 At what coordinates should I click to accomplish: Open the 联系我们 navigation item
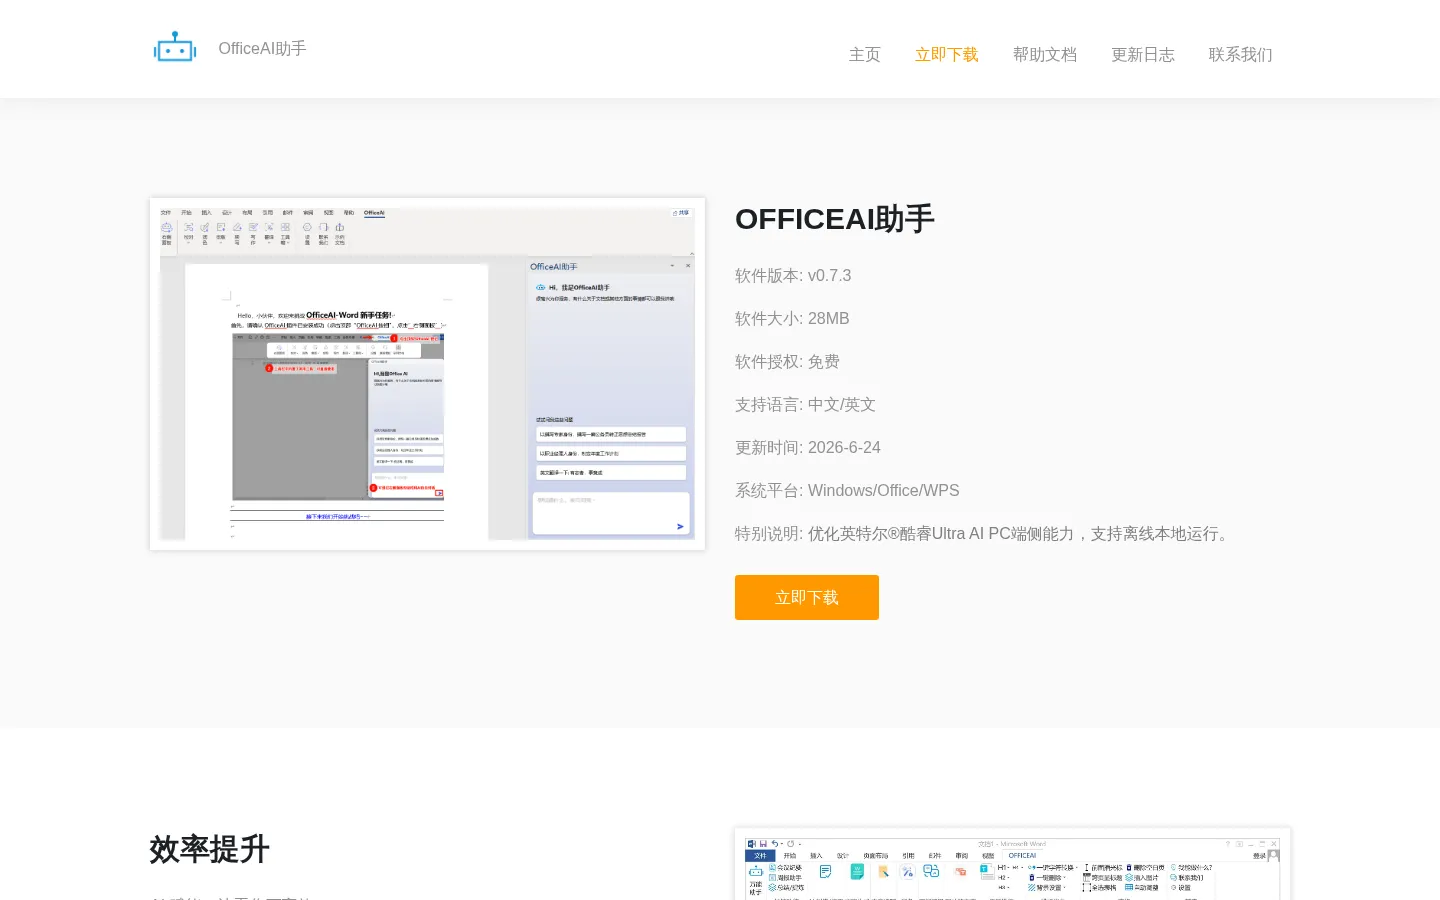(x=1241, y=55)
